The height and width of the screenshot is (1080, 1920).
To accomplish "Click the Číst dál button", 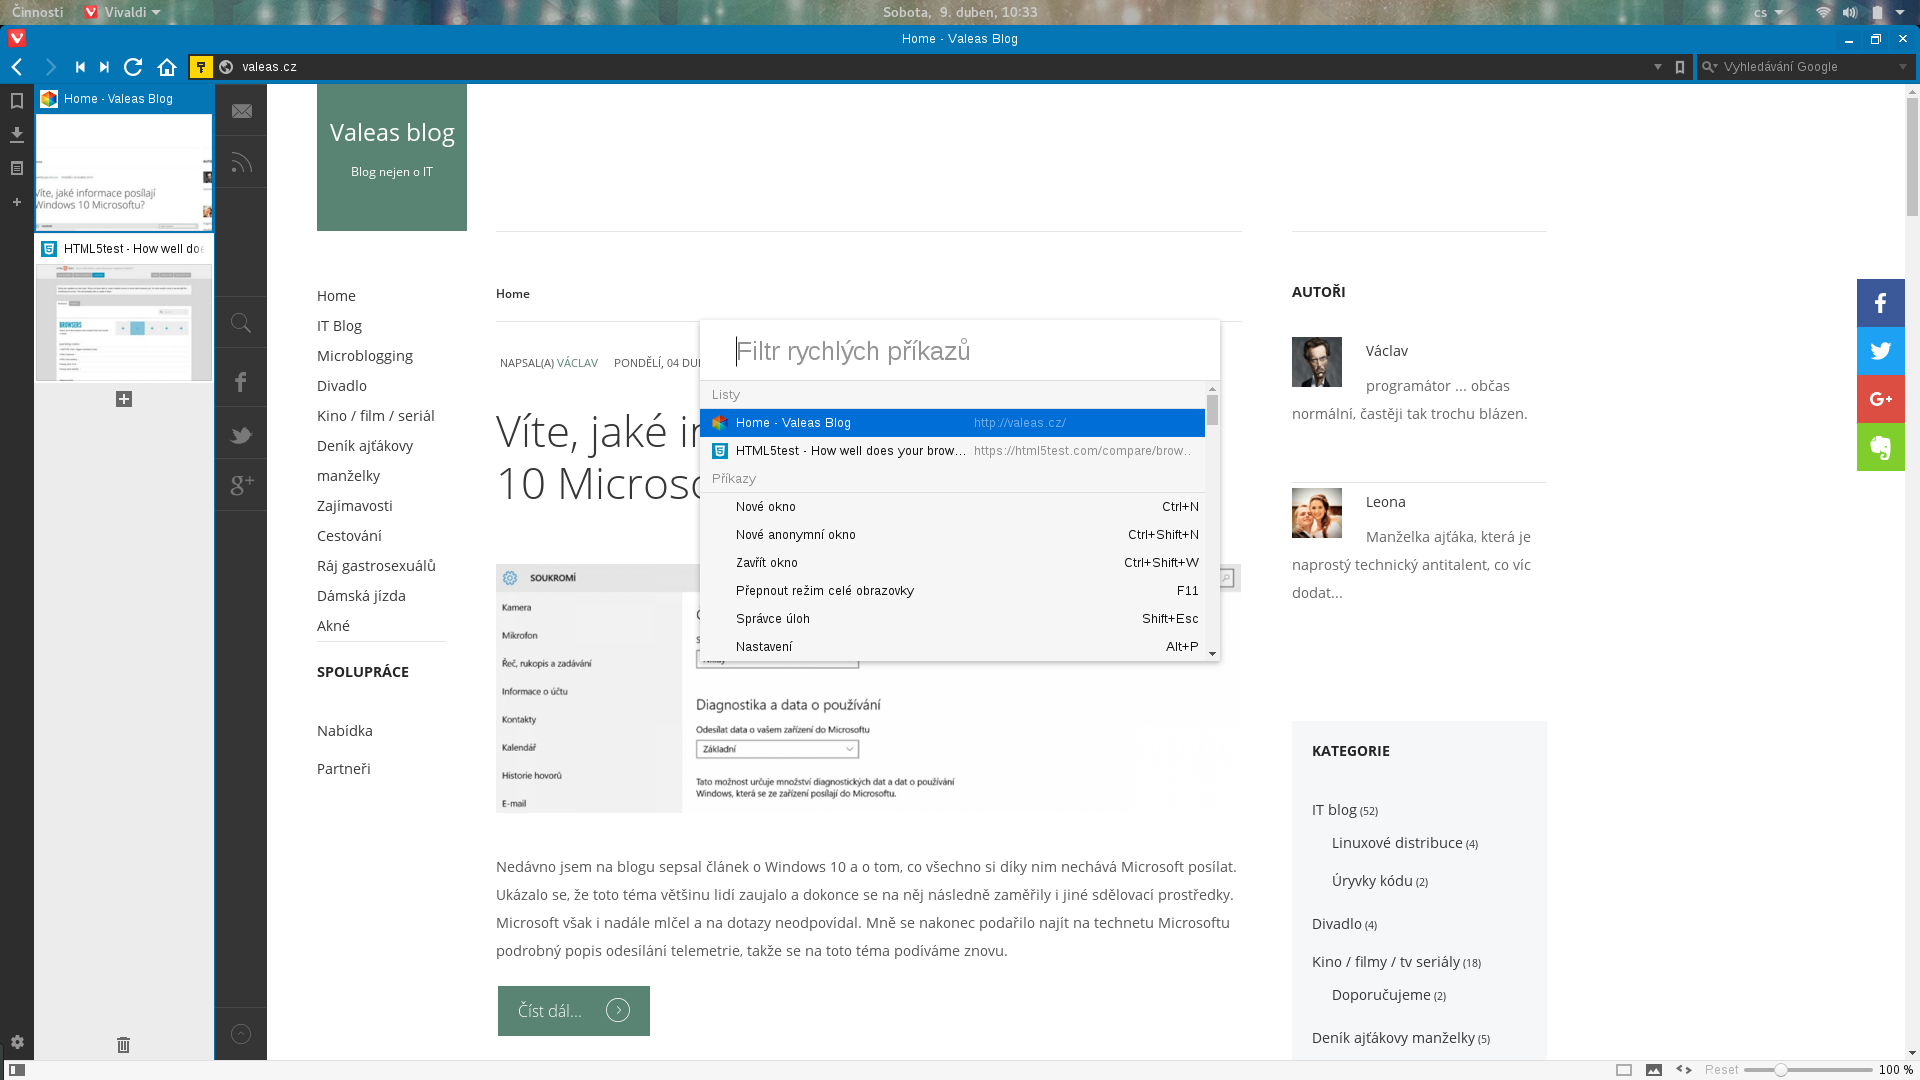I will point(574,1011).
